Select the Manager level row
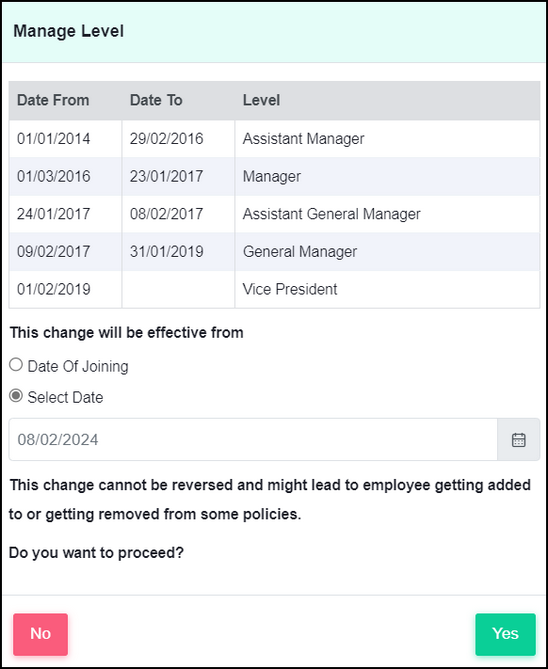Screen dimensions: 548x669 (x=274, y=176)
